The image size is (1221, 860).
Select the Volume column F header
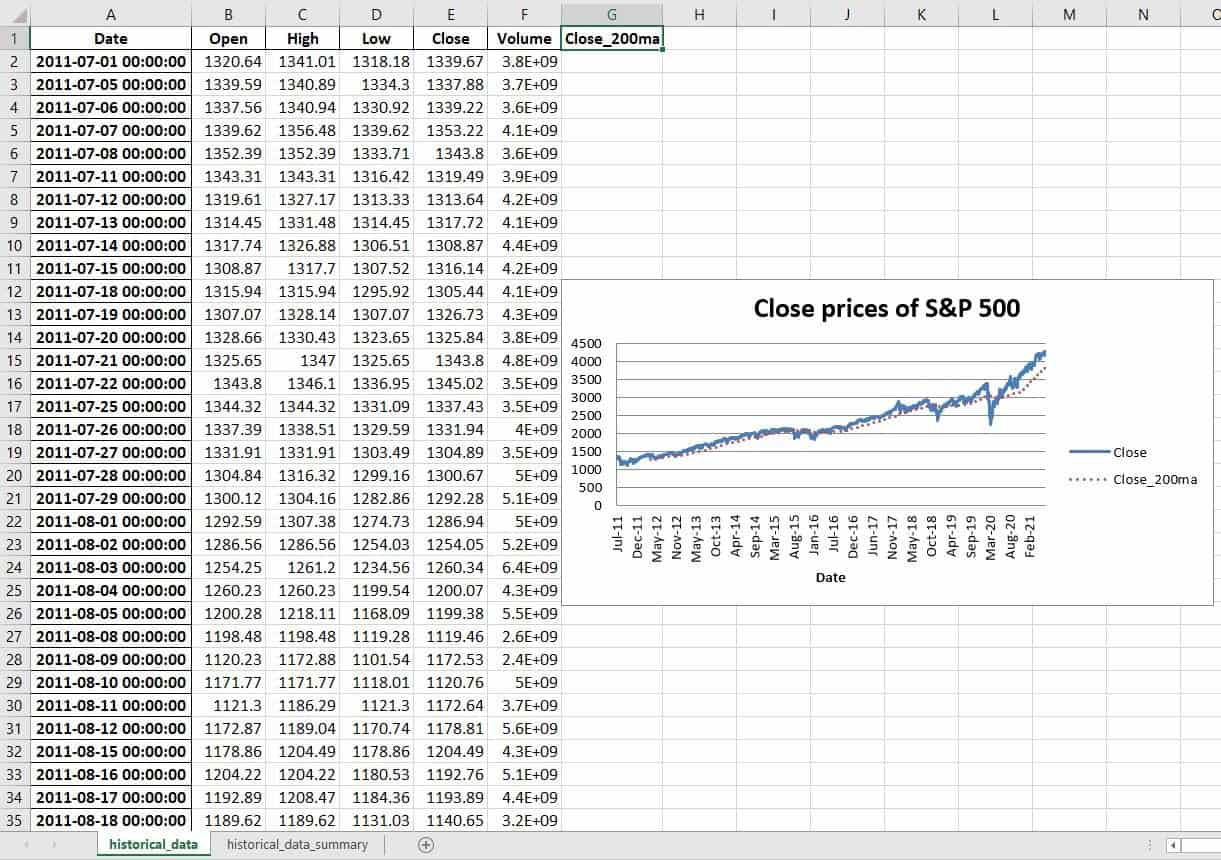tap(524, 15)
